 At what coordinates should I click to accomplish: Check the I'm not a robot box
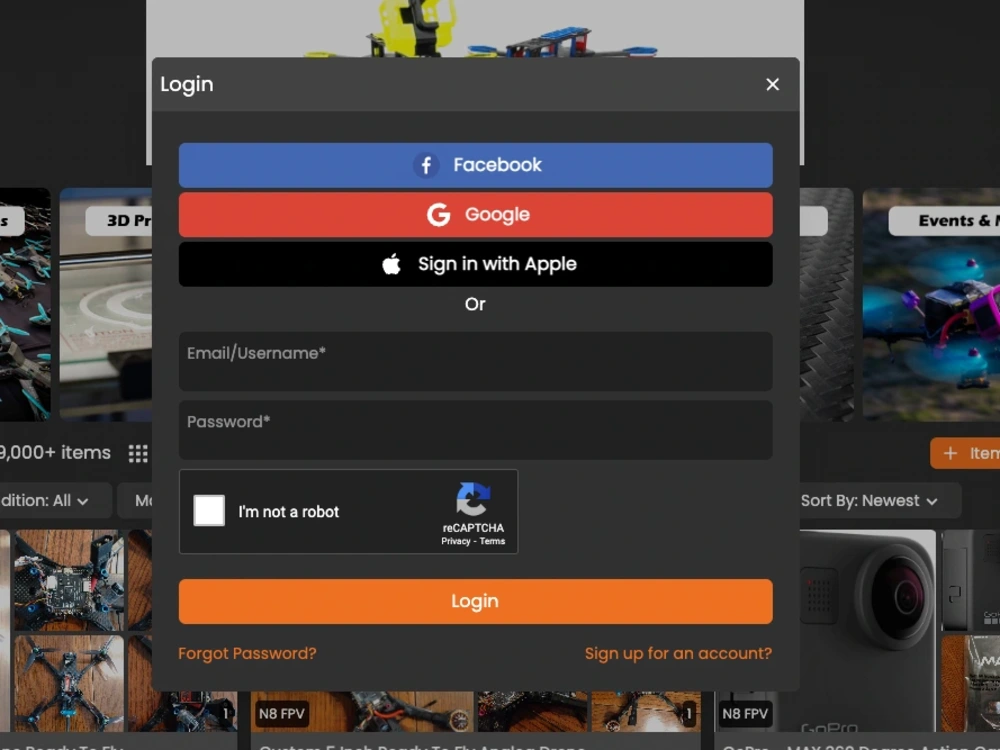(x=209, y=510)
